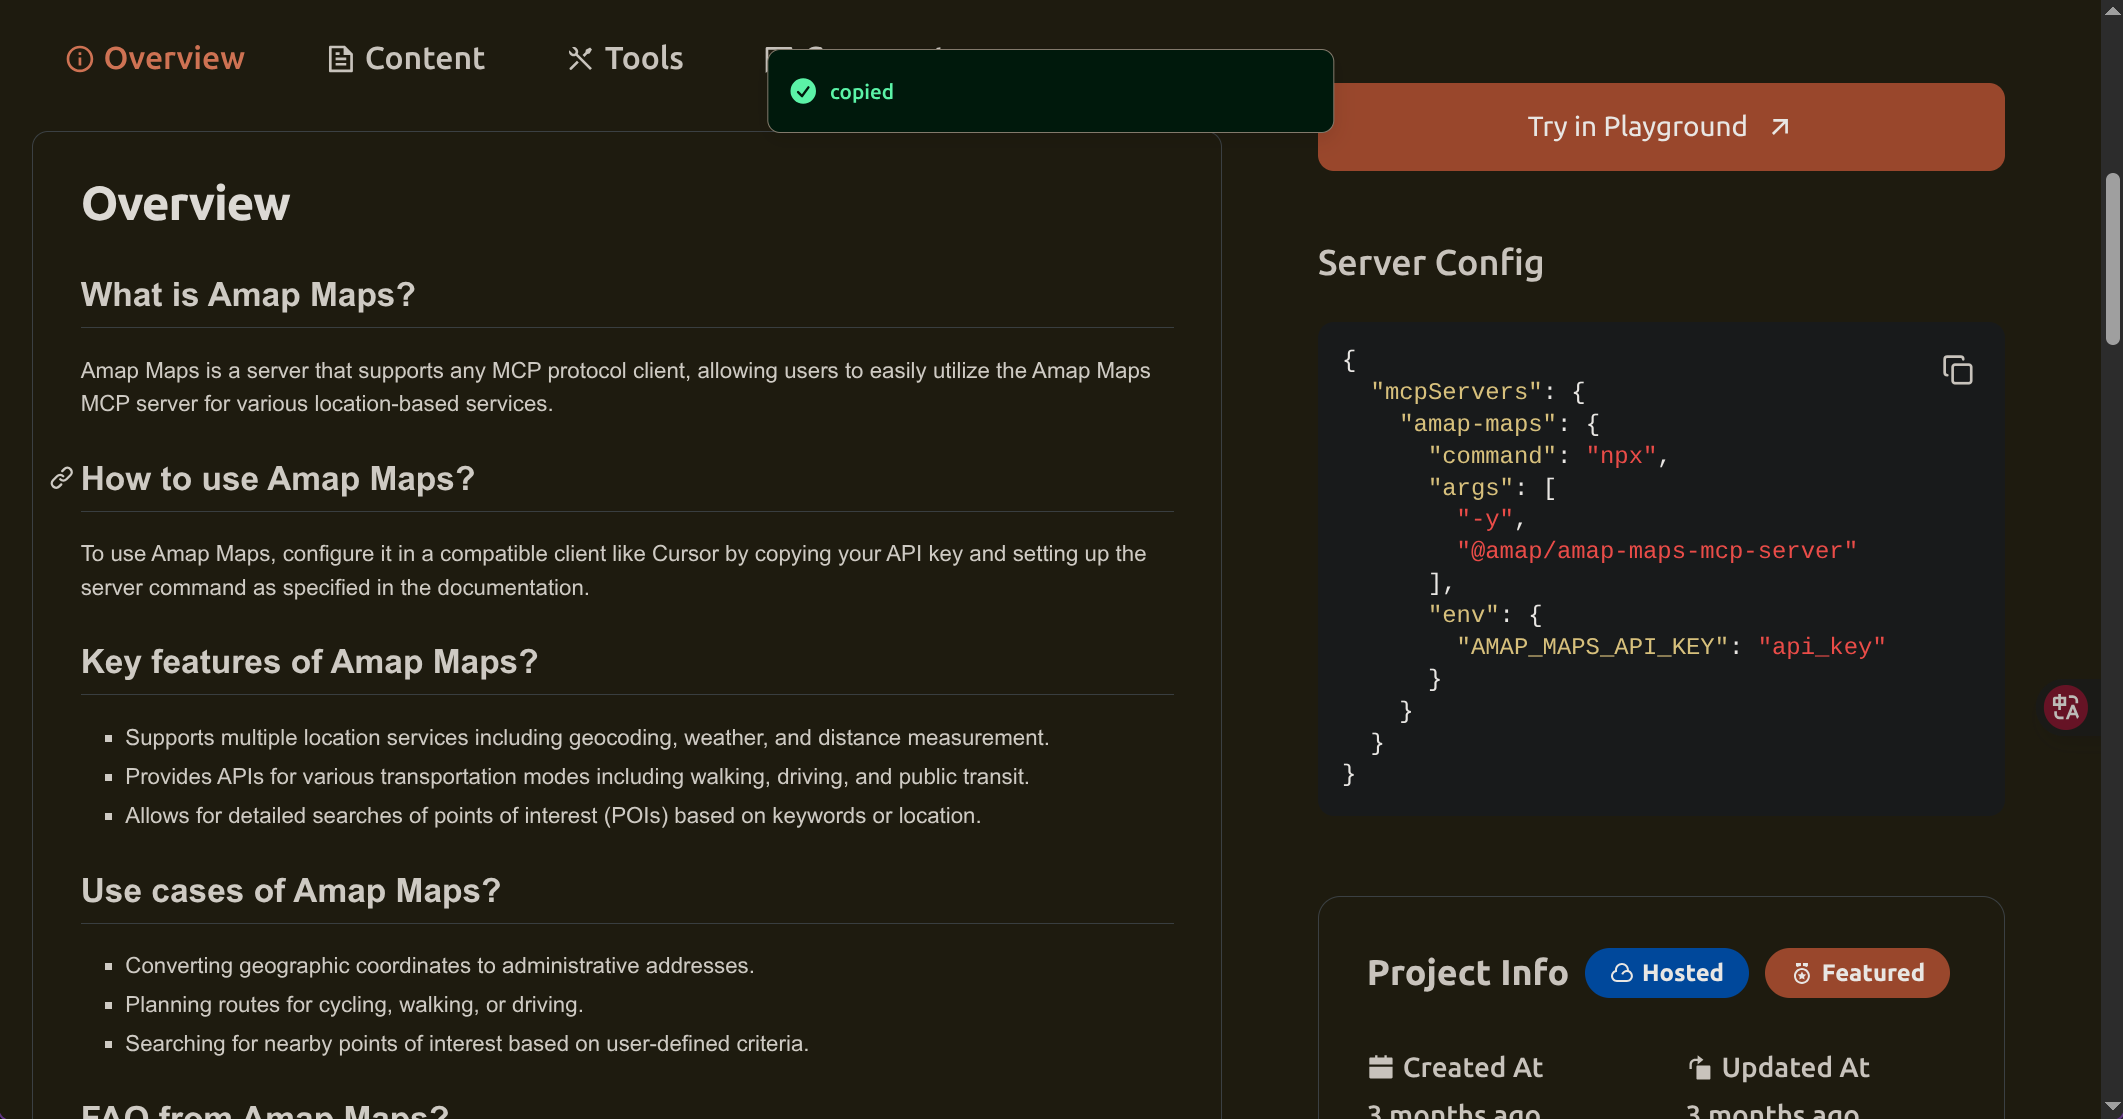Image resolution: width=2123 pixels, height=1119 pixels.
Task: Click the Overview tab info icon
Action: click(79, 60)
